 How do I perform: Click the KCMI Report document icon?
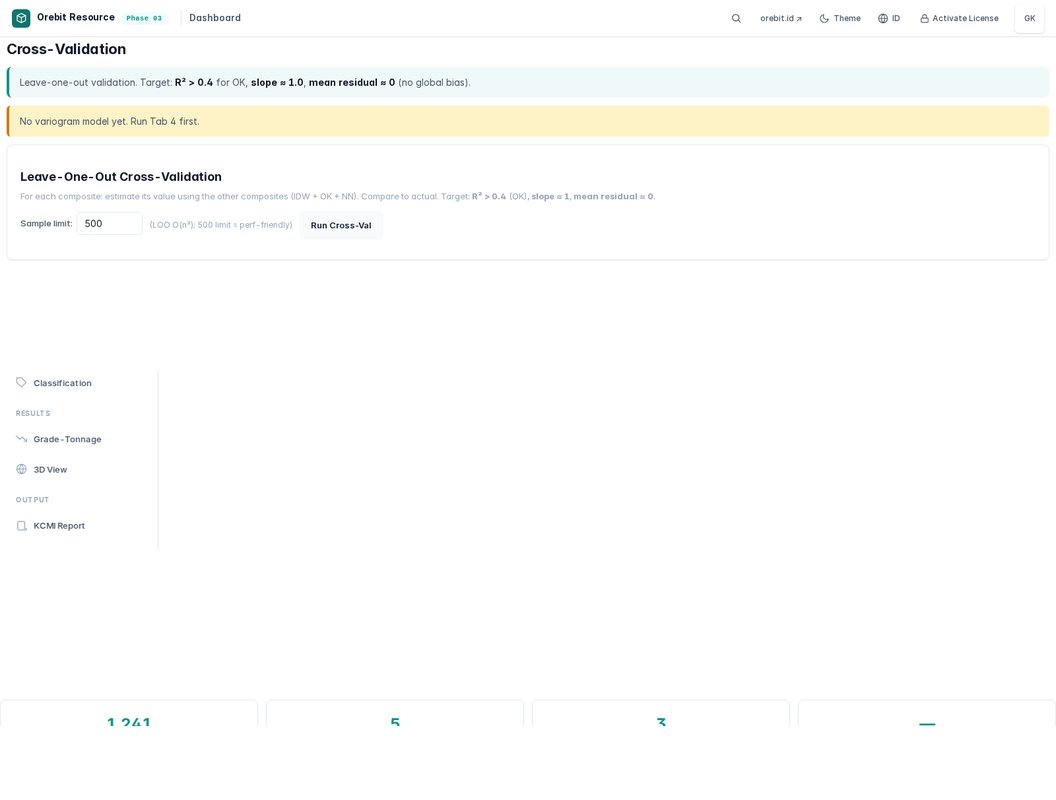pyautogui.click(x=22, y=526)
